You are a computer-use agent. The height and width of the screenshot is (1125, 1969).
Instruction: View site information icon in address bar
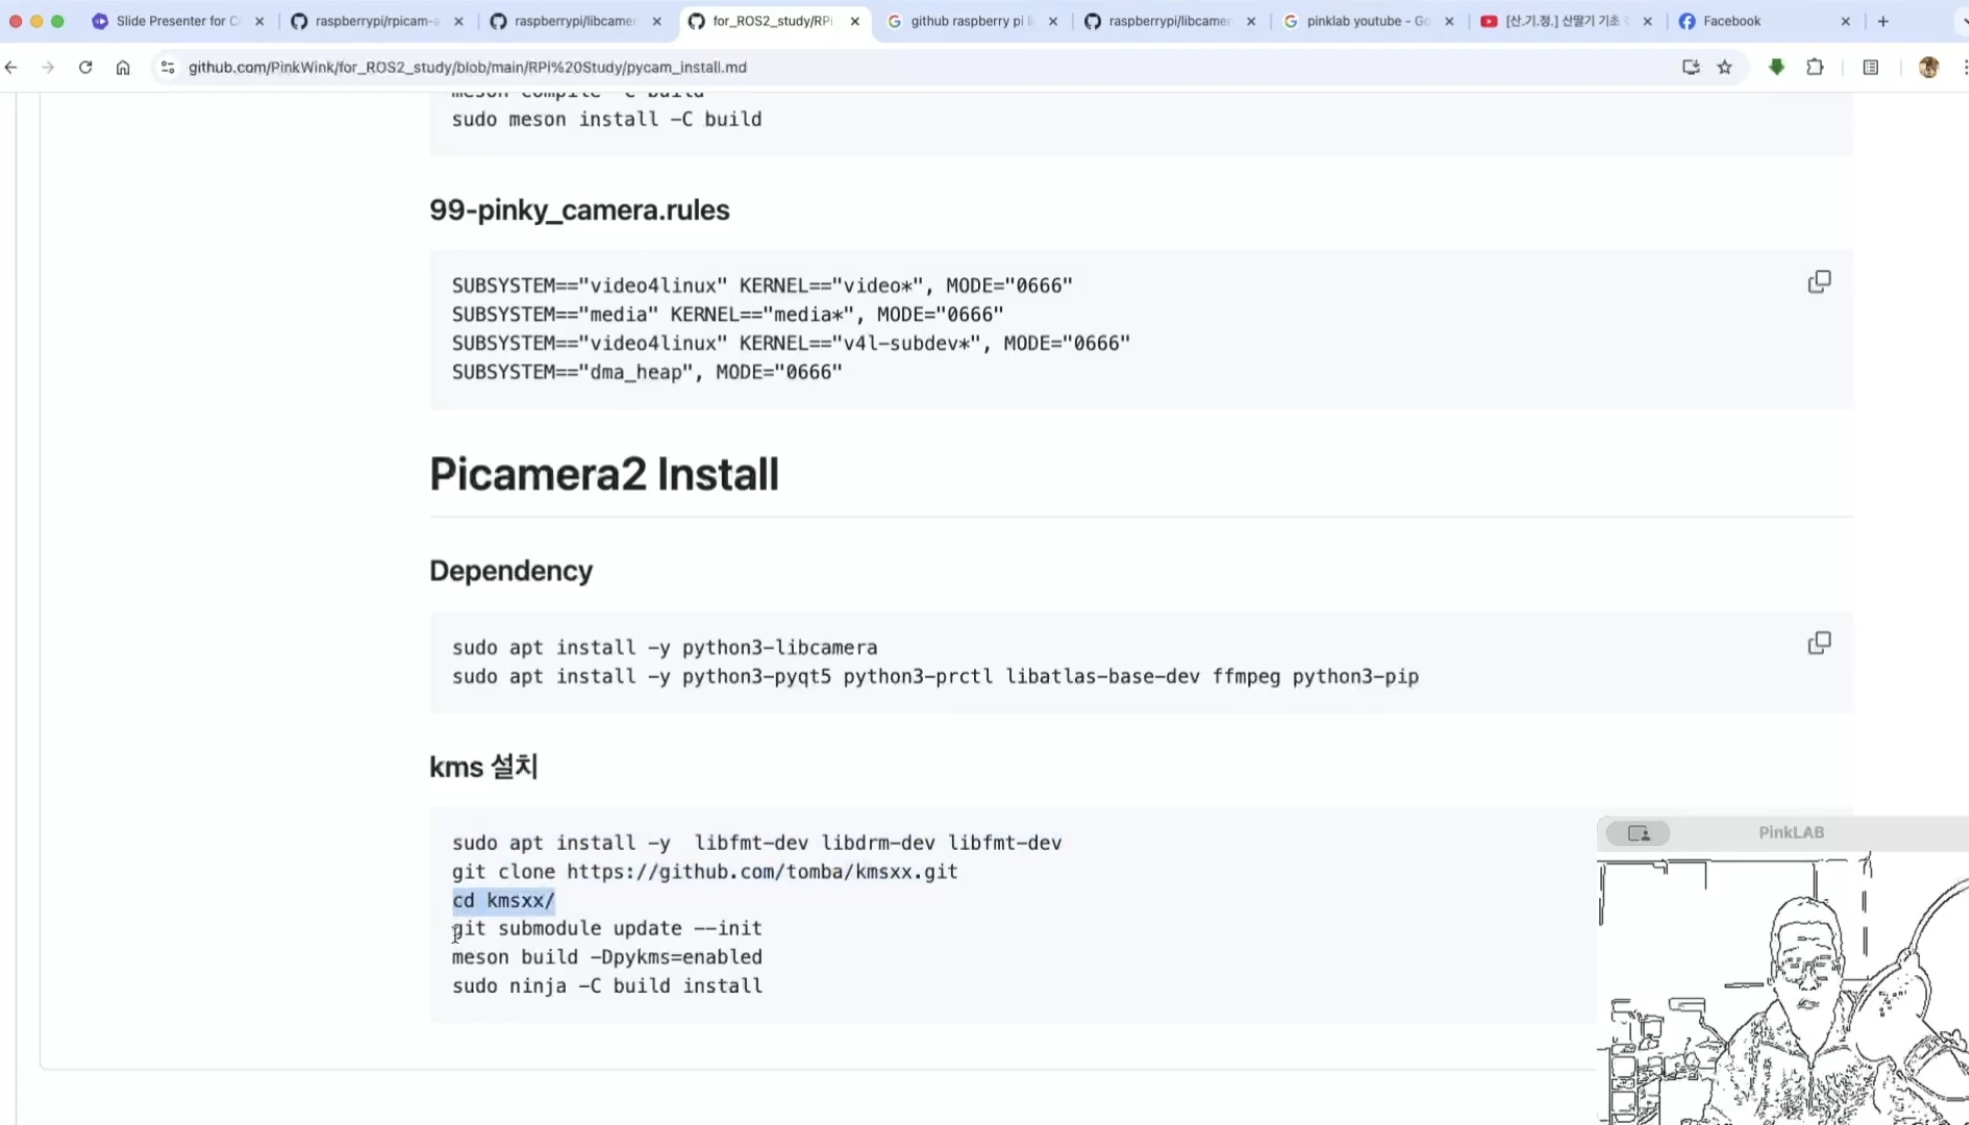167,67
